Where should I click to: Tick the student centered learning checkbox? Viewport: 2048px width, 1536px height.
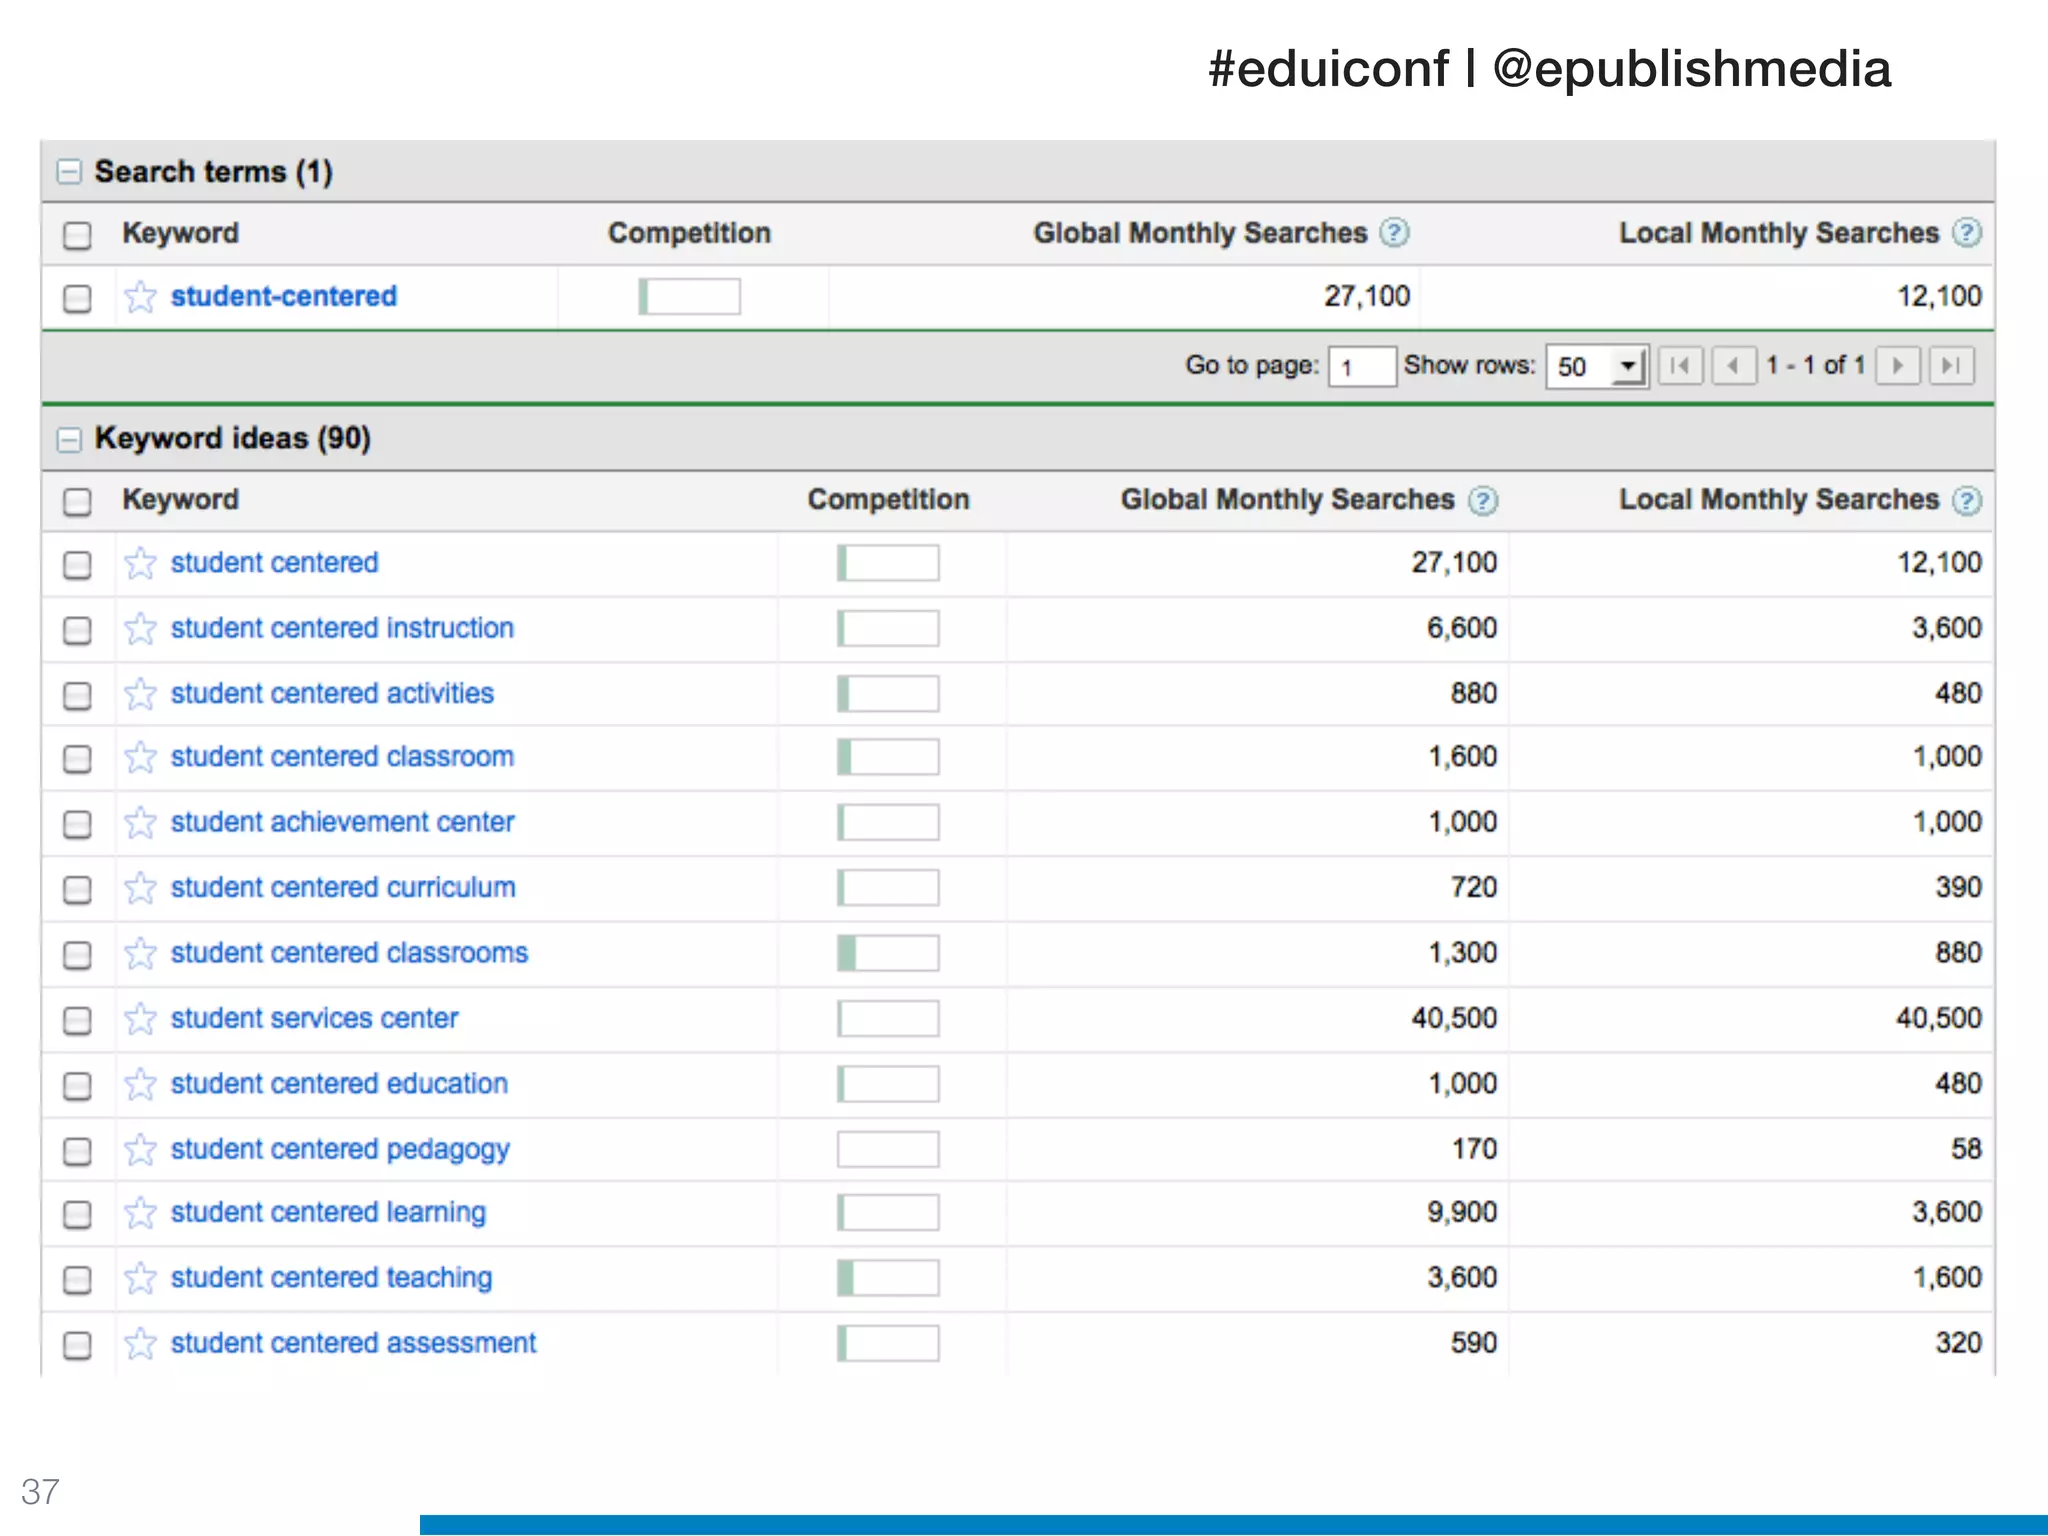[77, 1214]
